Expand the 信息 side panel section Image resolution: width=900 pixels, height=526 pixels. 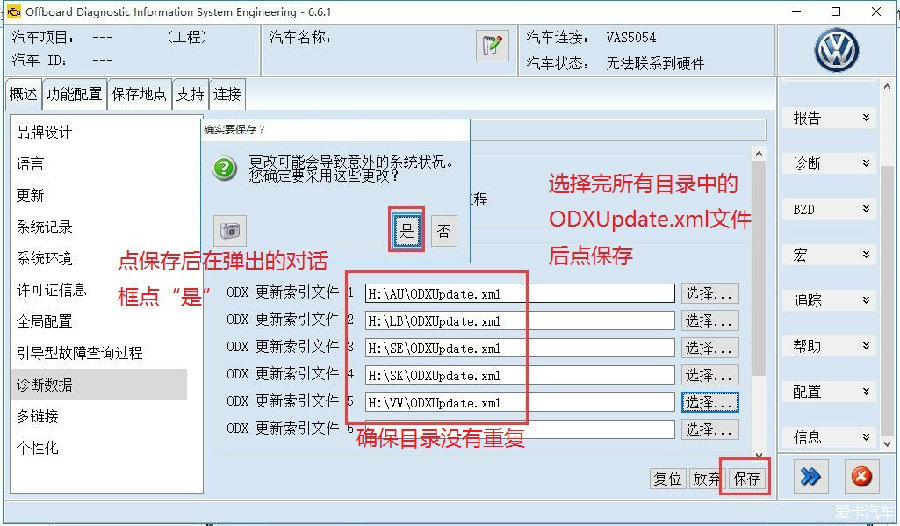coord(829,438)
